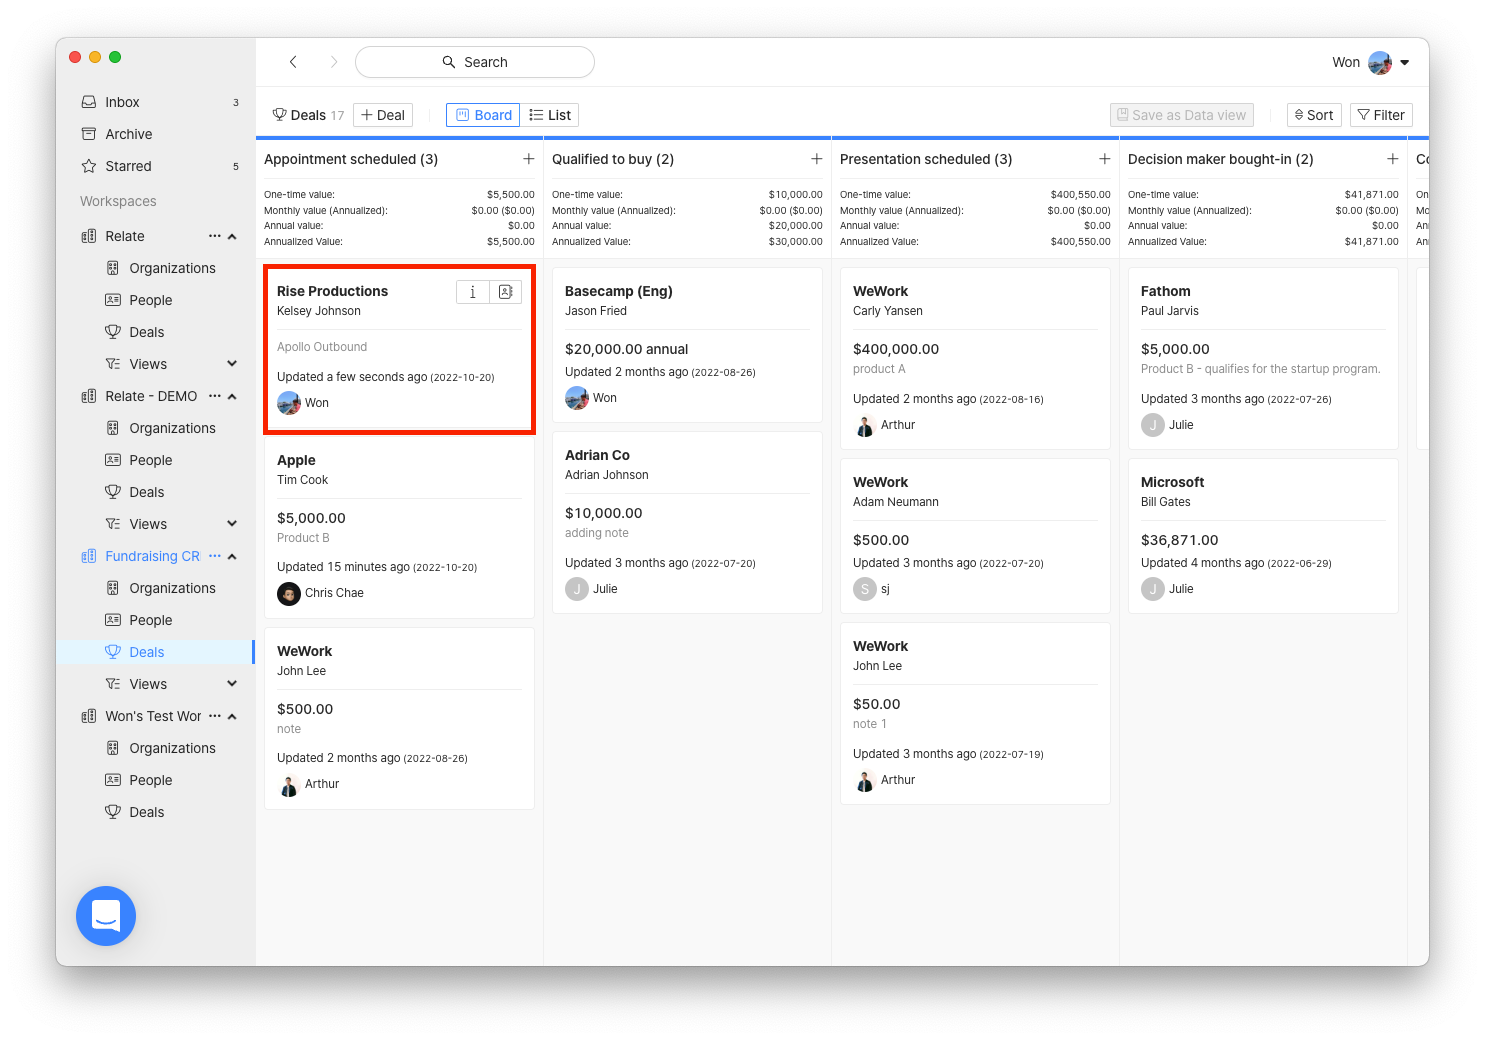Expand Views under Relate - DEMO

point(232,524)
